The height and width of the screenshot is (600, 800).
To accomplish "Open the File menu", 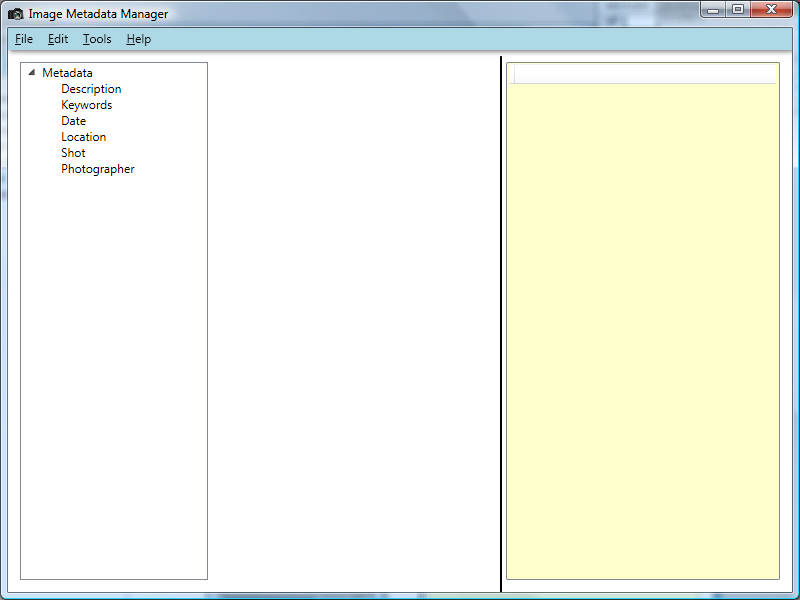I will (24, 39).
